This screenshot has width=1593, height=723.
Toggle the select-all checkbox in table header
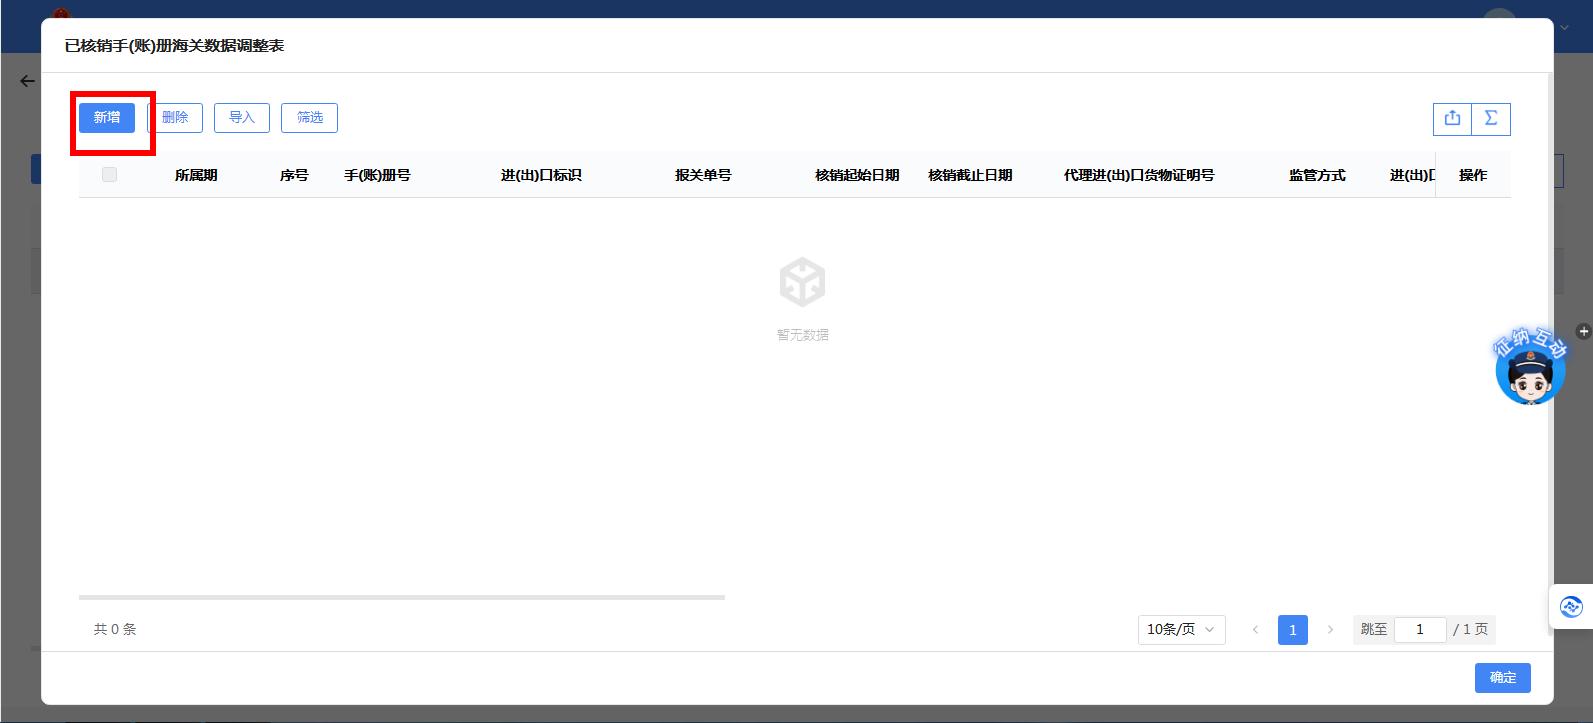pos(109,175)
